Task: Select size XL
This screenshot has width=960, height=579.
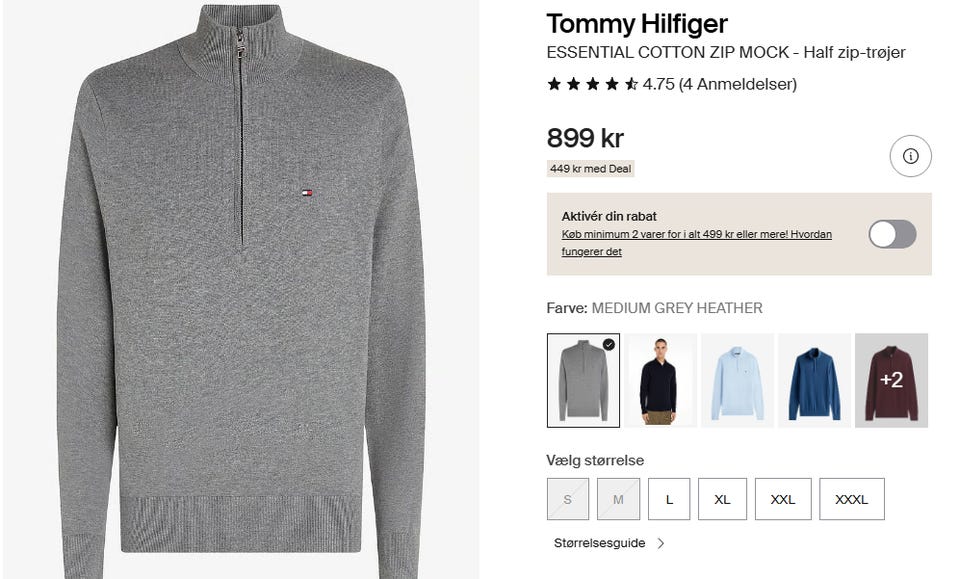Action: point(722,499)
